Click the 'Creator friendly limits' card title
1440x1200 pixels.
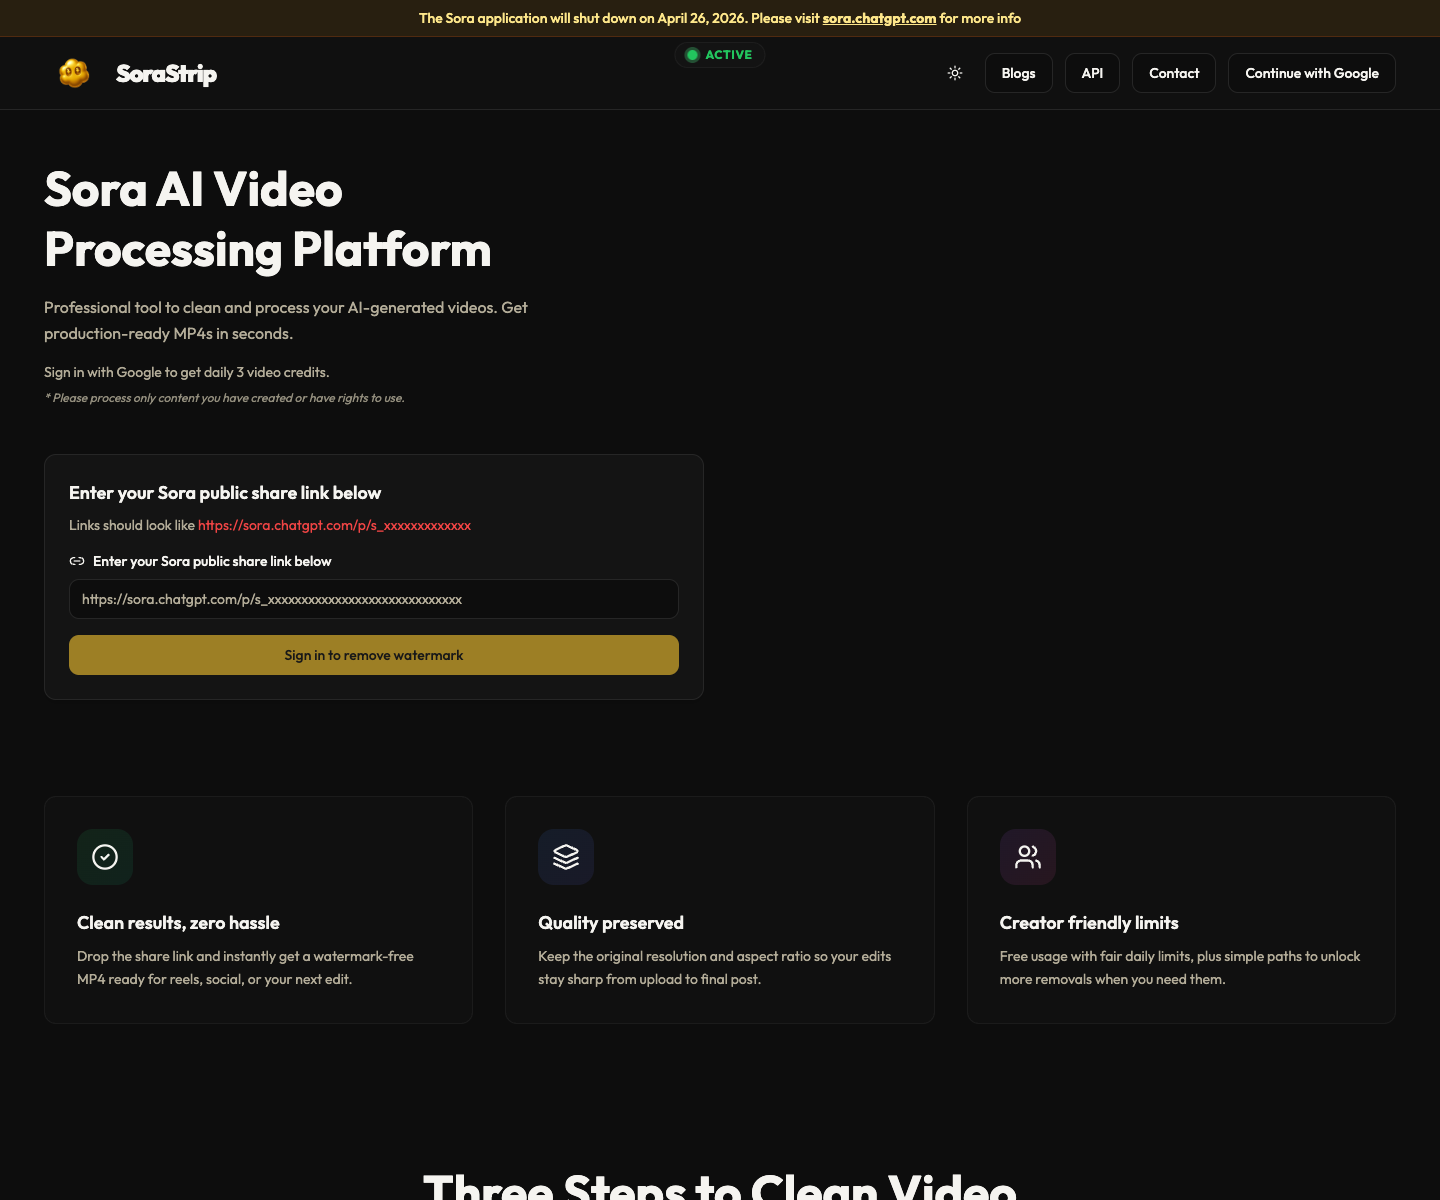click(x=1089, y=923)
